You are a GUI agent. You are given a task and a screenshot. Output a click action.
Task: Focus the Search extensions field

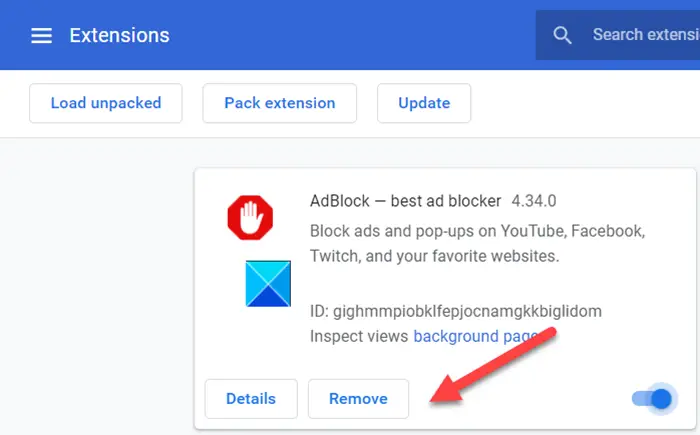[x=618, y=35]
